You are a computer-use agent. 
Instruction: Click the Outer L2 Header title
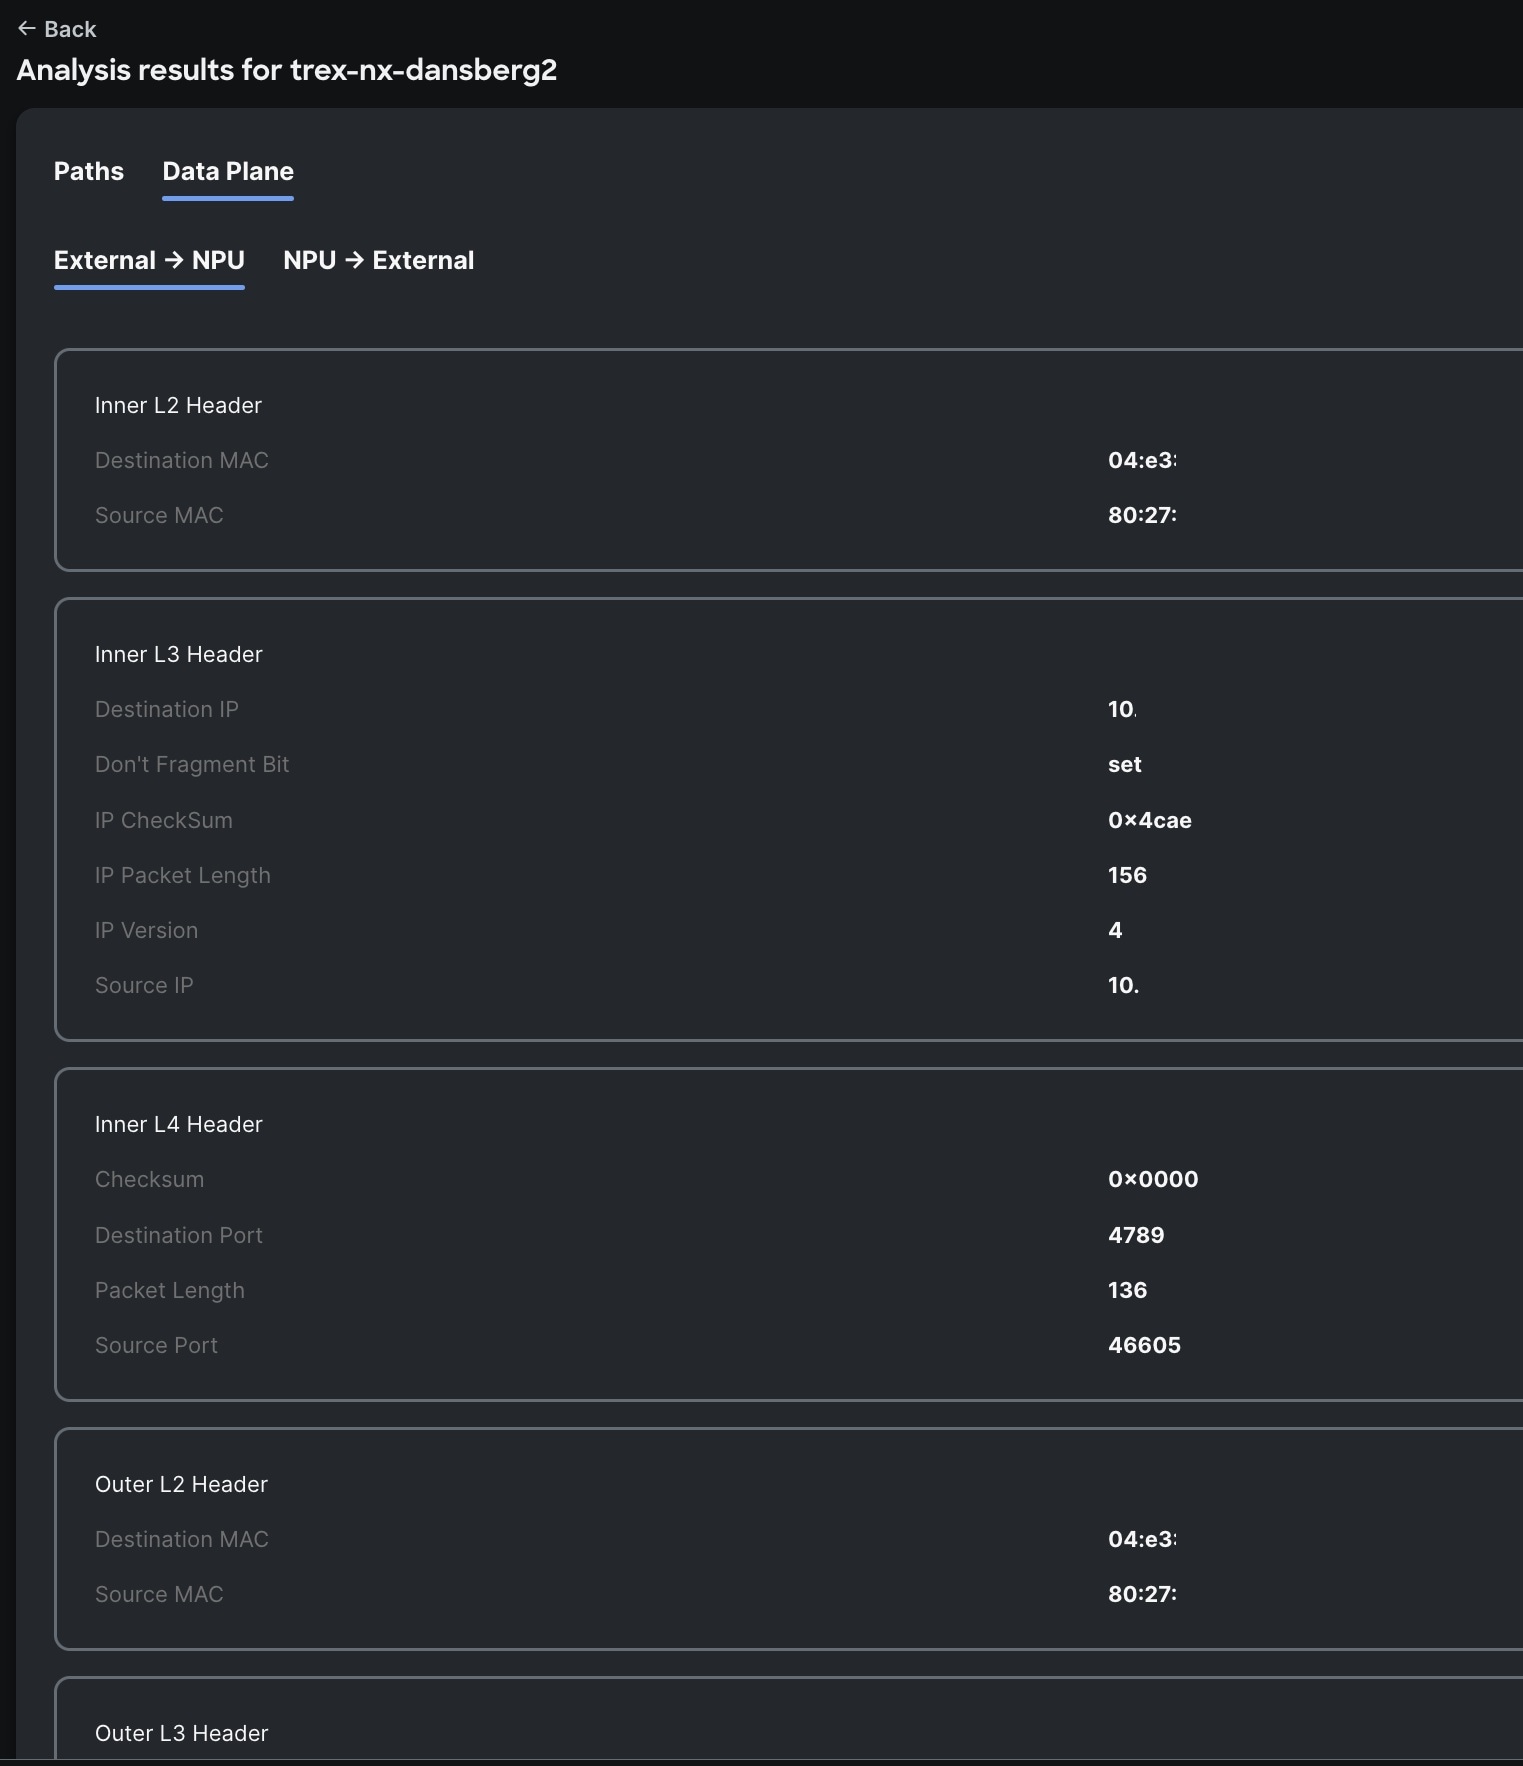[181, 1484]
